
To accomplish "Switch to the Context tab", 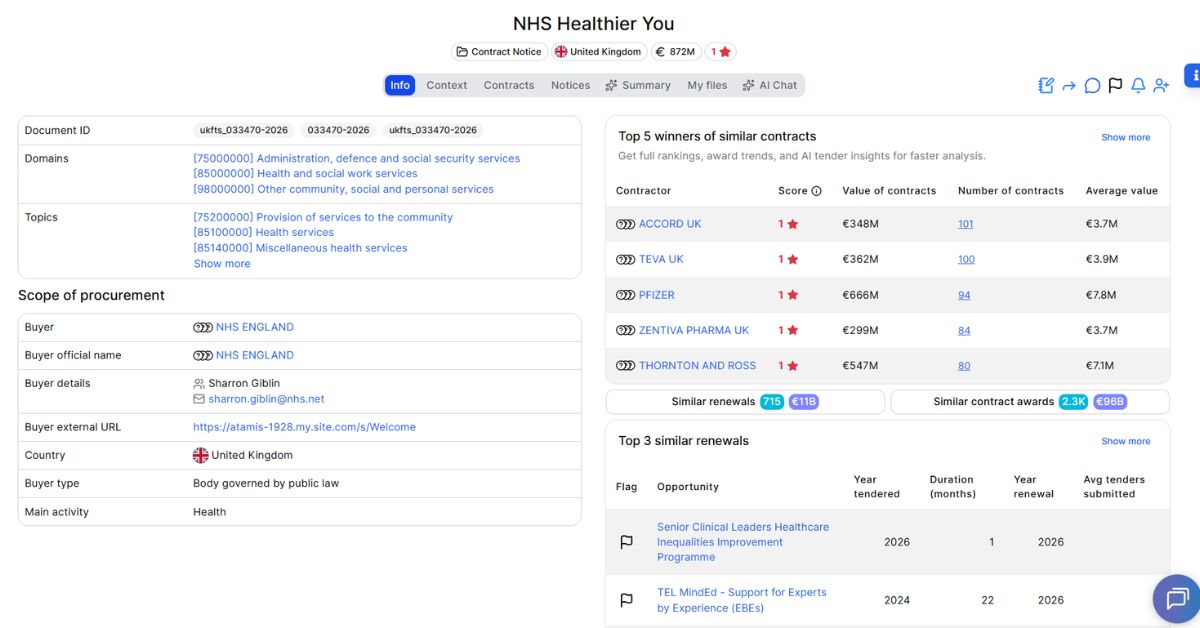I will click(x=447, y=85).
